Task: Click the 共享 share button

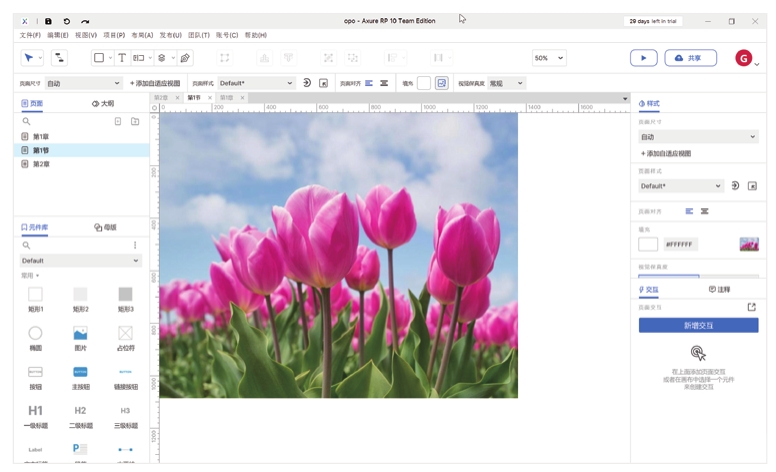Action: (690, 58)
